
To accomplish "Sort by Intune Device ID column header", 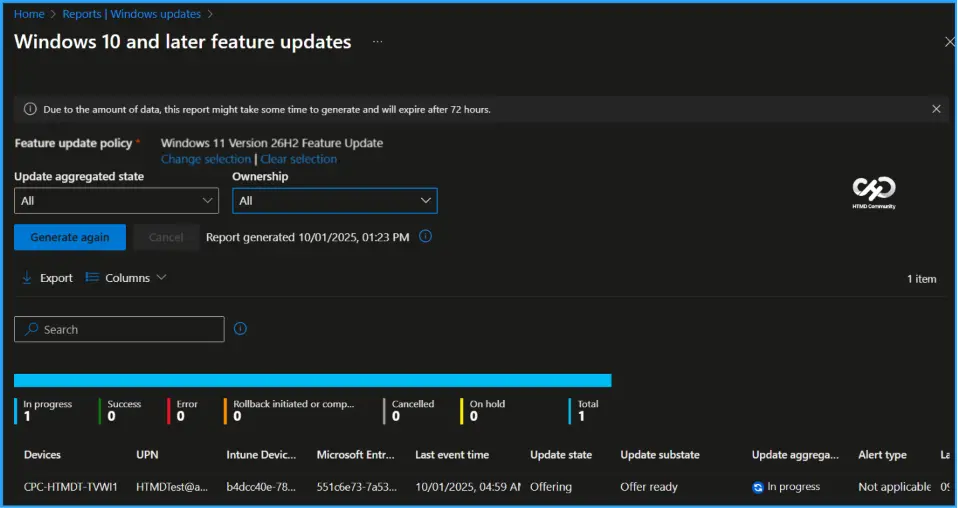I will click(x=261, y=455).
